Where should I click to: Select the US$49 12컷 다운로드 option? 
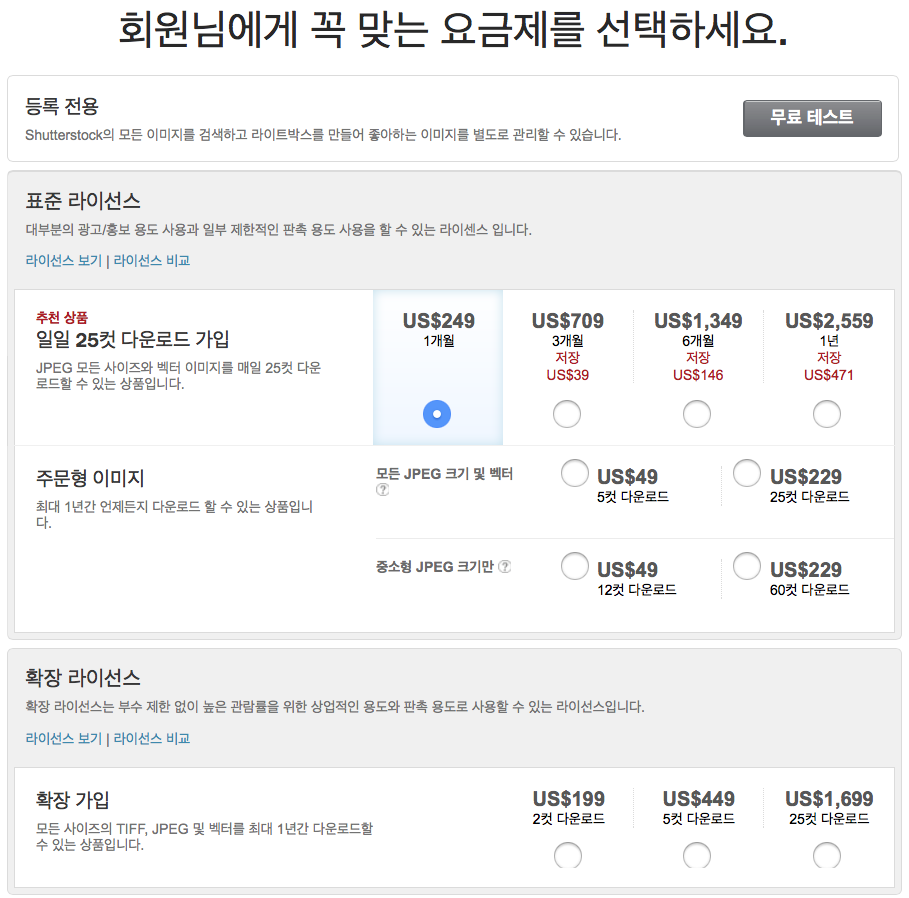(x=575, y=566)
